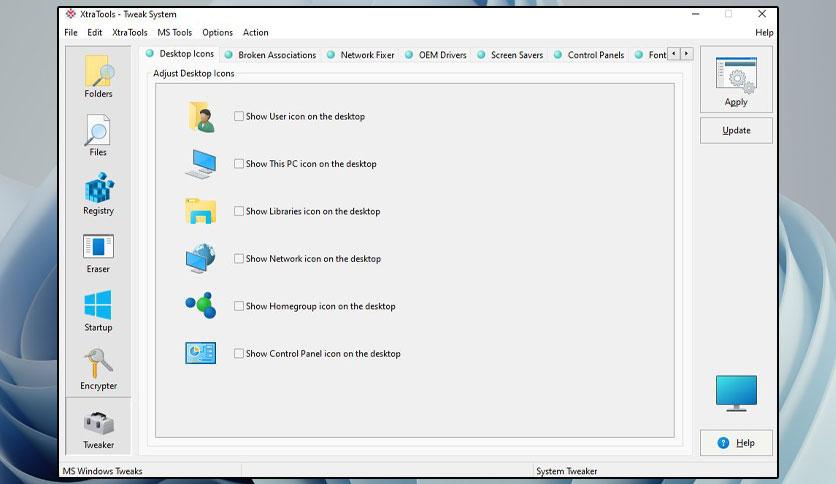Click the Control Panel icon image
This screenshot has height=484, width=836.
pos(200,353)
